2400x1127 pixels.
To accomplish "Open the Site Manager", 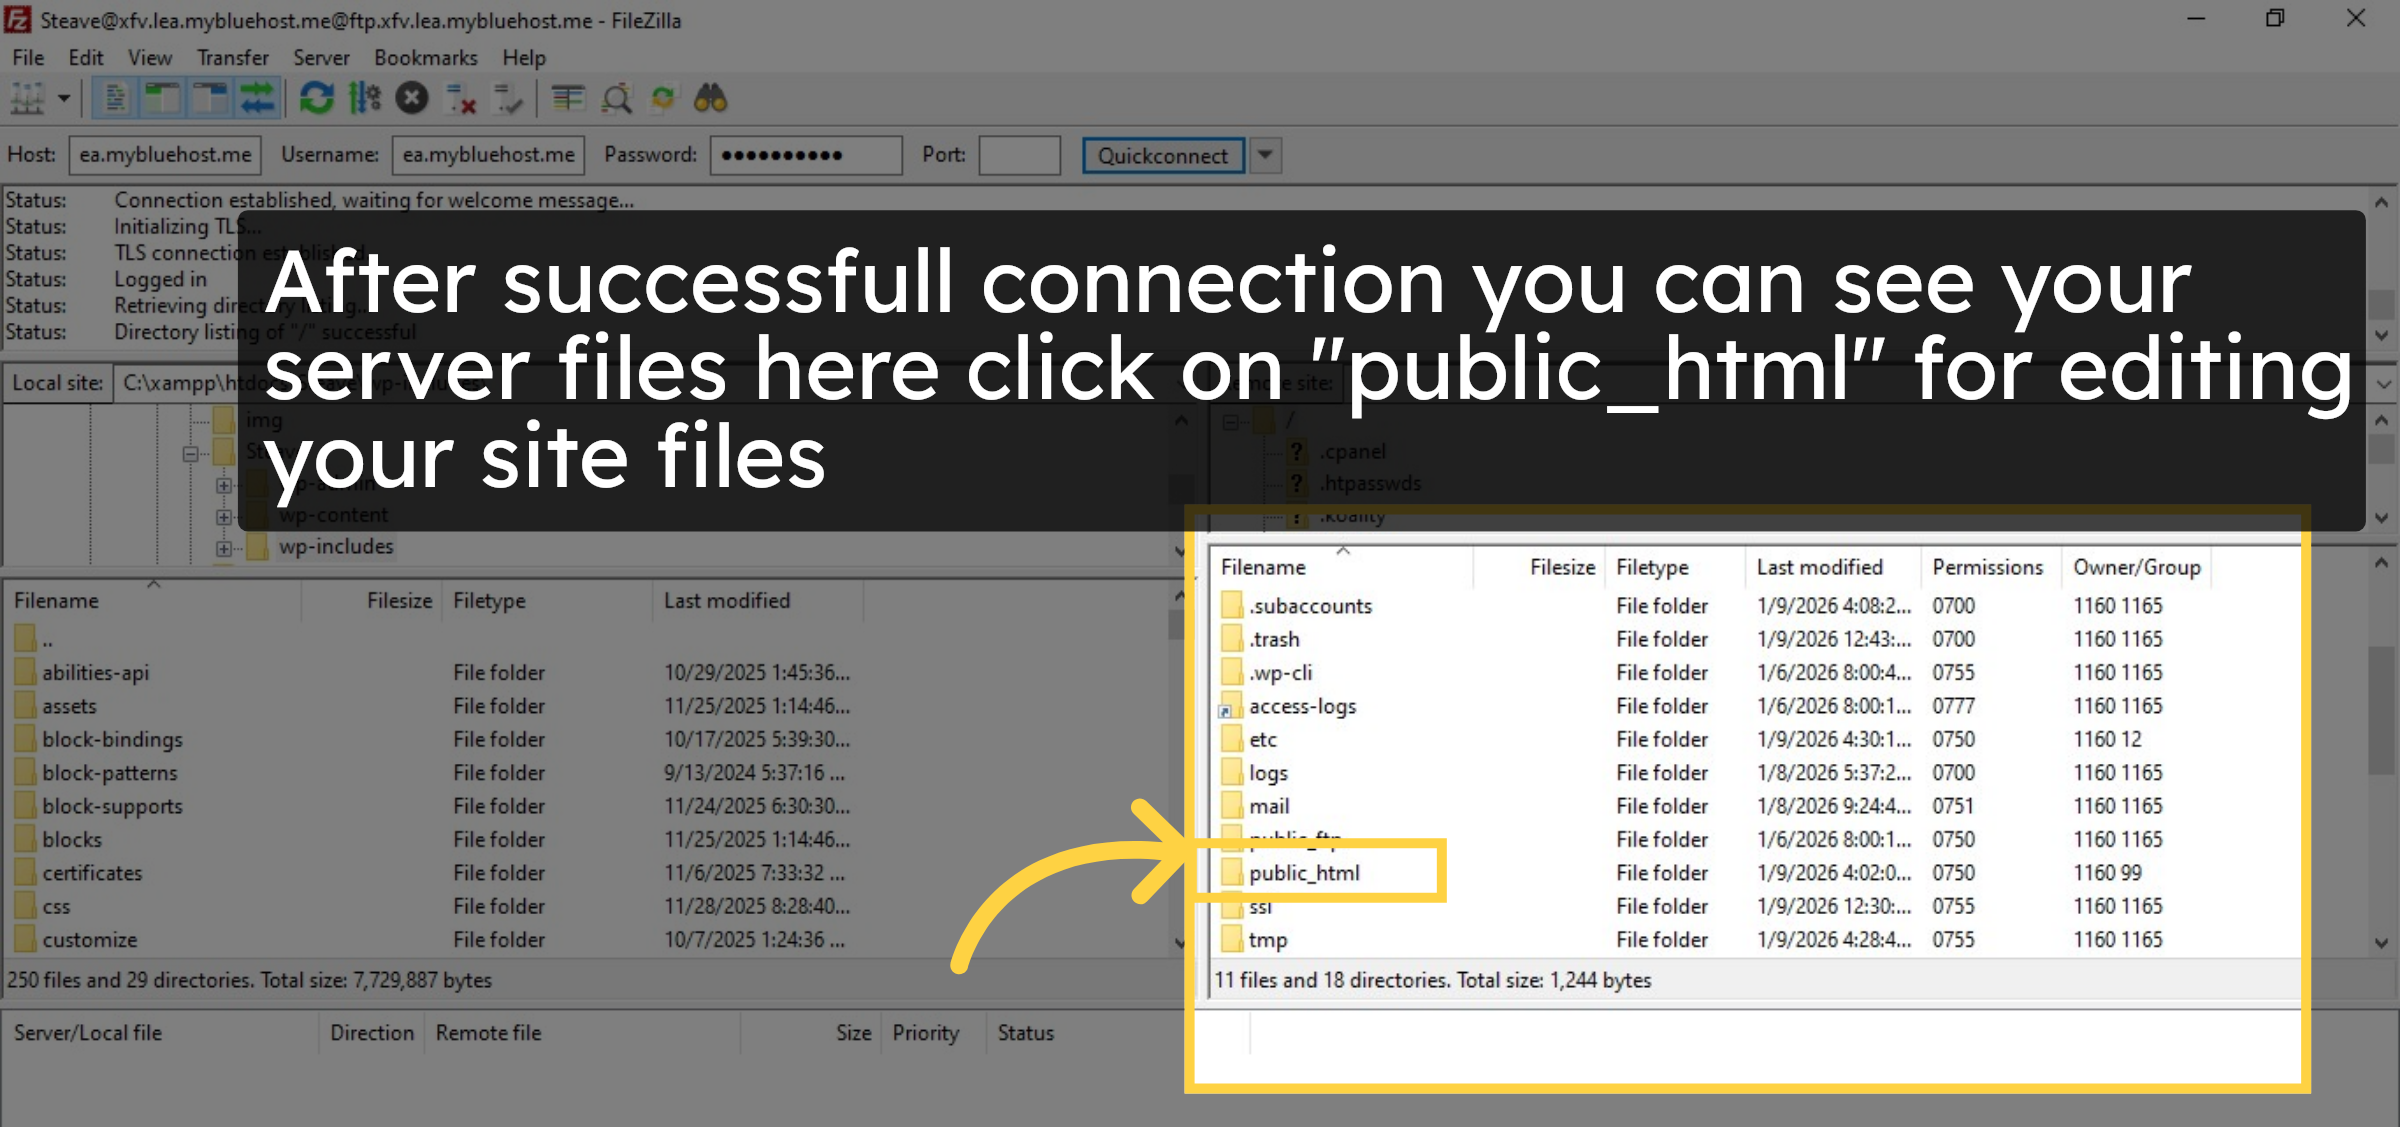I will pos(27,97).
